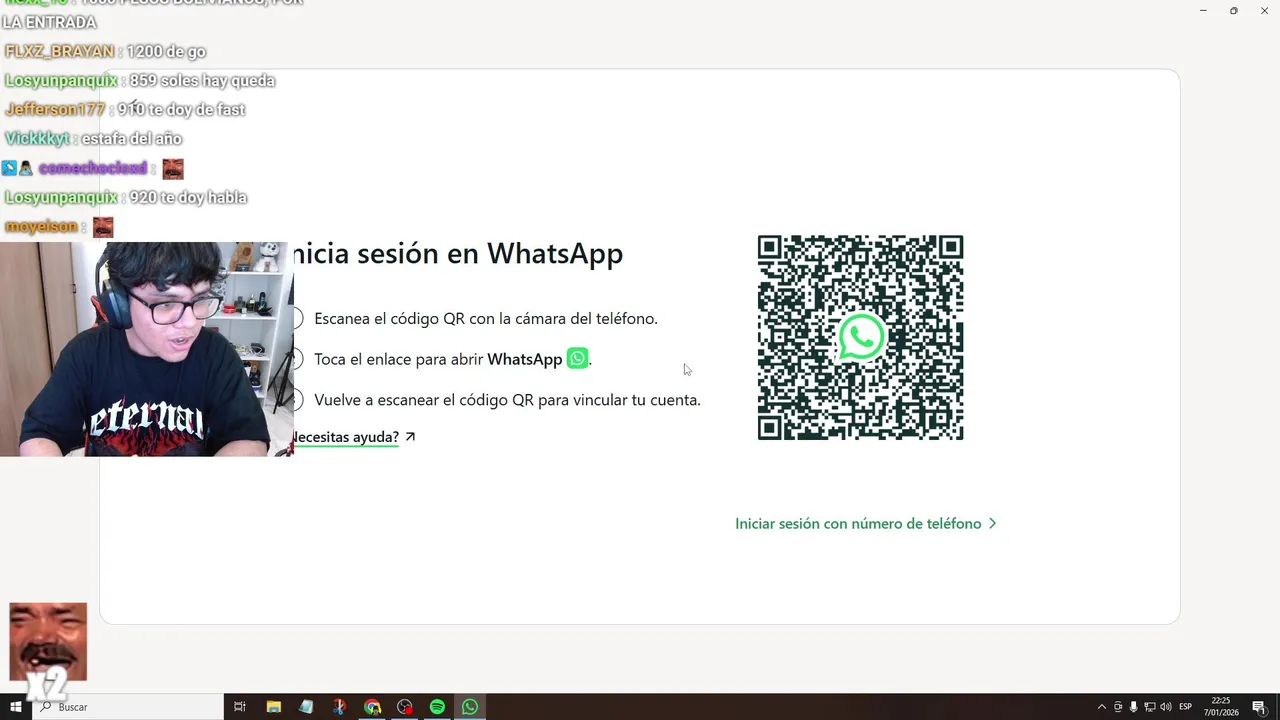Click 'Toca el enlace para abrir' text
This screenshot has height=720, width=1280.
click(398, 359)
